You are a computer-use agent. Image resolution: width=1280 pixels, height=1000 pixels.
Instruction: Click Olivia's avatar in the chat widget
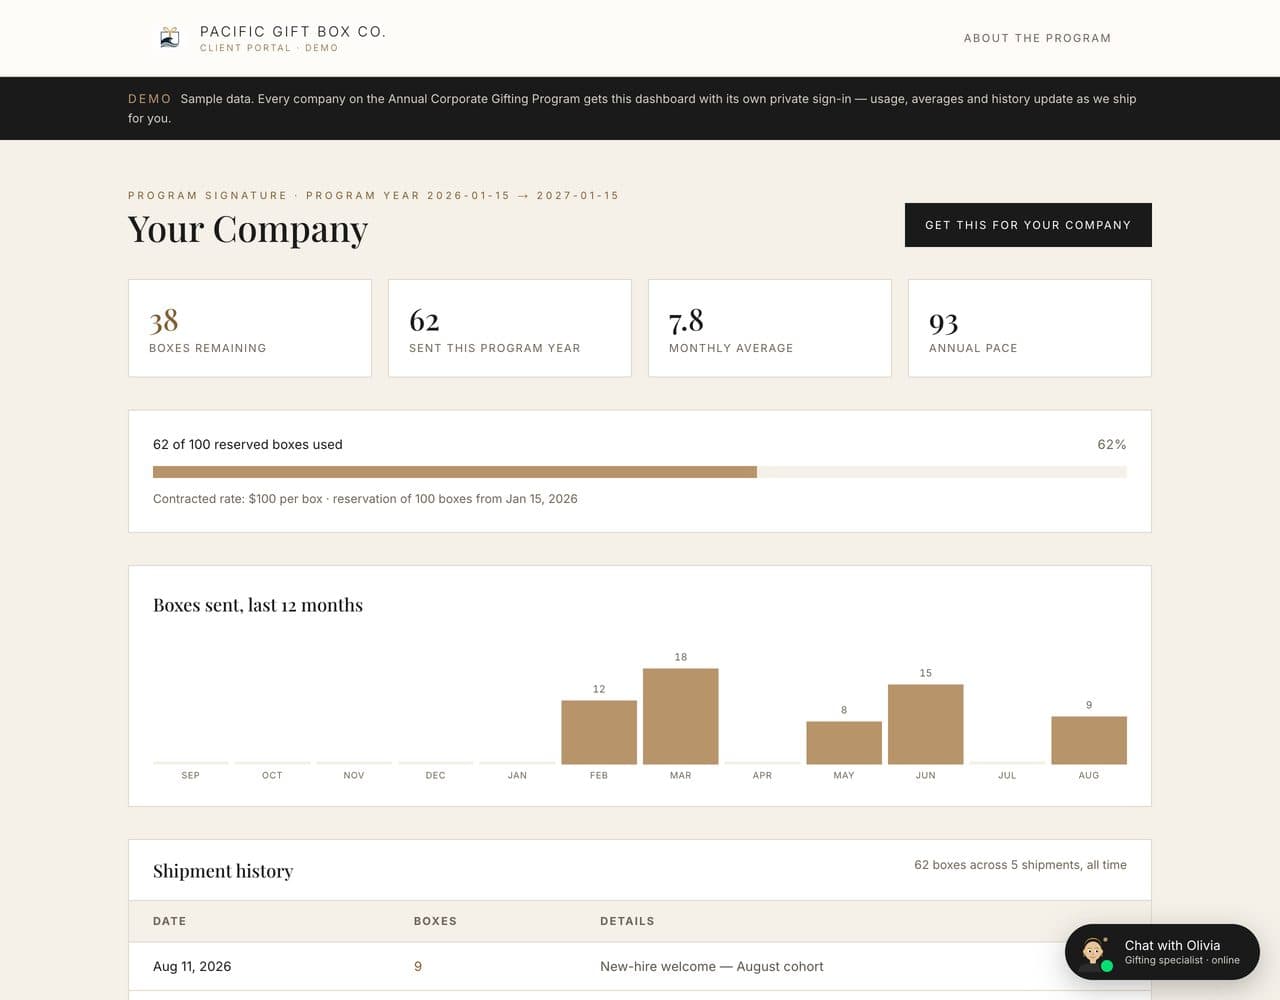[x=1093, y=952]
